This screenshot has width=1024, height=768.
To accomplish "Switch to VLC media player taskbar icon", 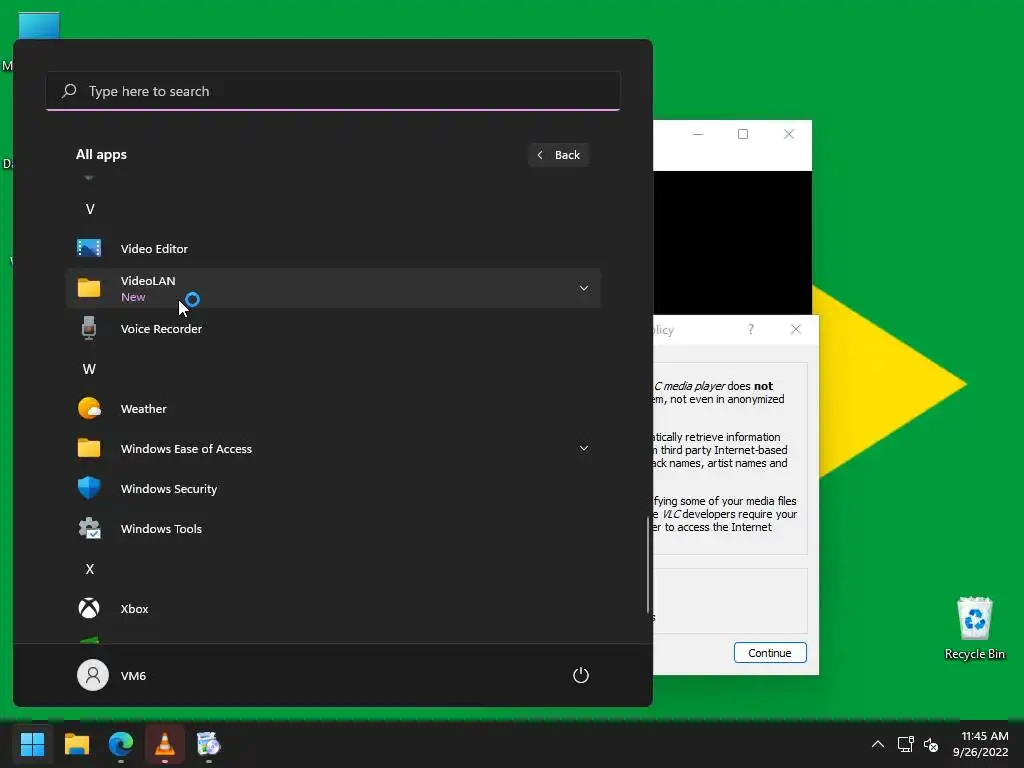I will [165, 744].
